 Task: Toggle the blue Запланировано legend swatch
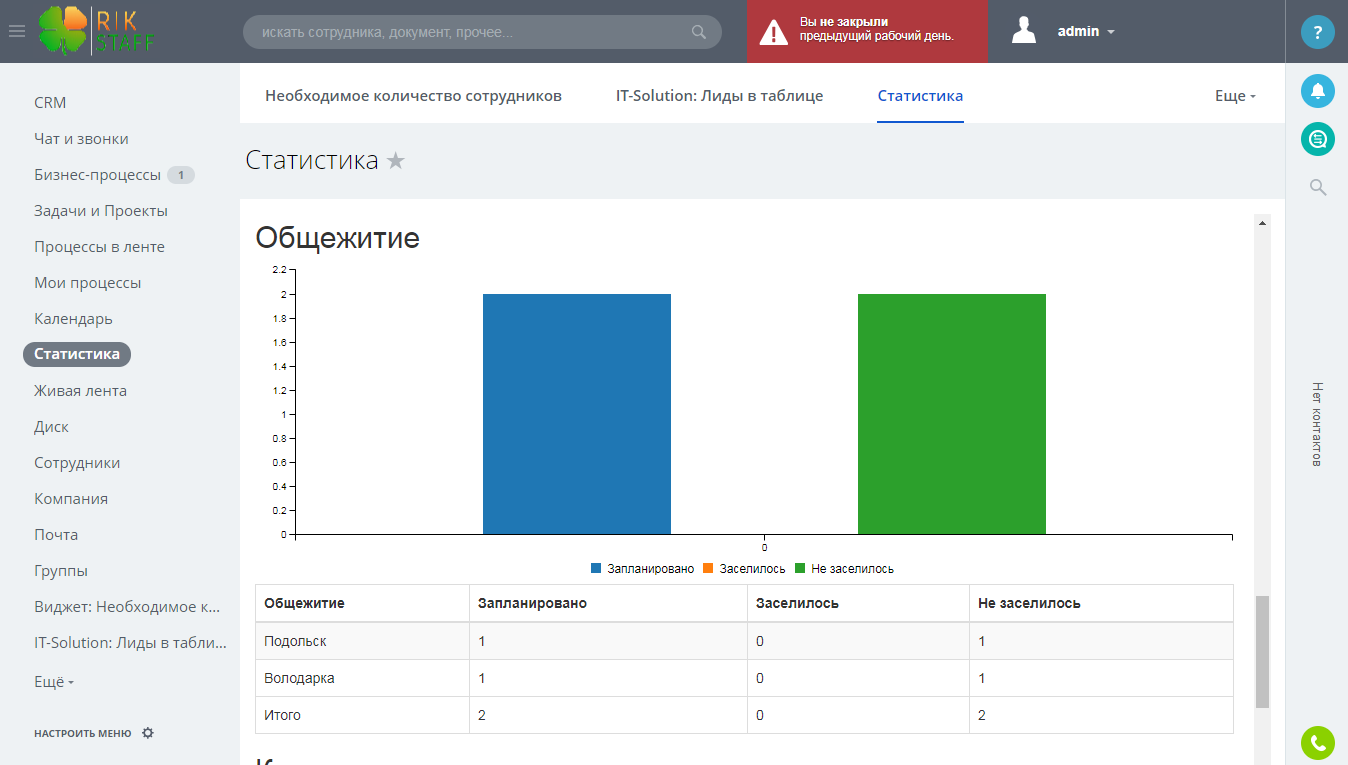click(x=596, y=568)
